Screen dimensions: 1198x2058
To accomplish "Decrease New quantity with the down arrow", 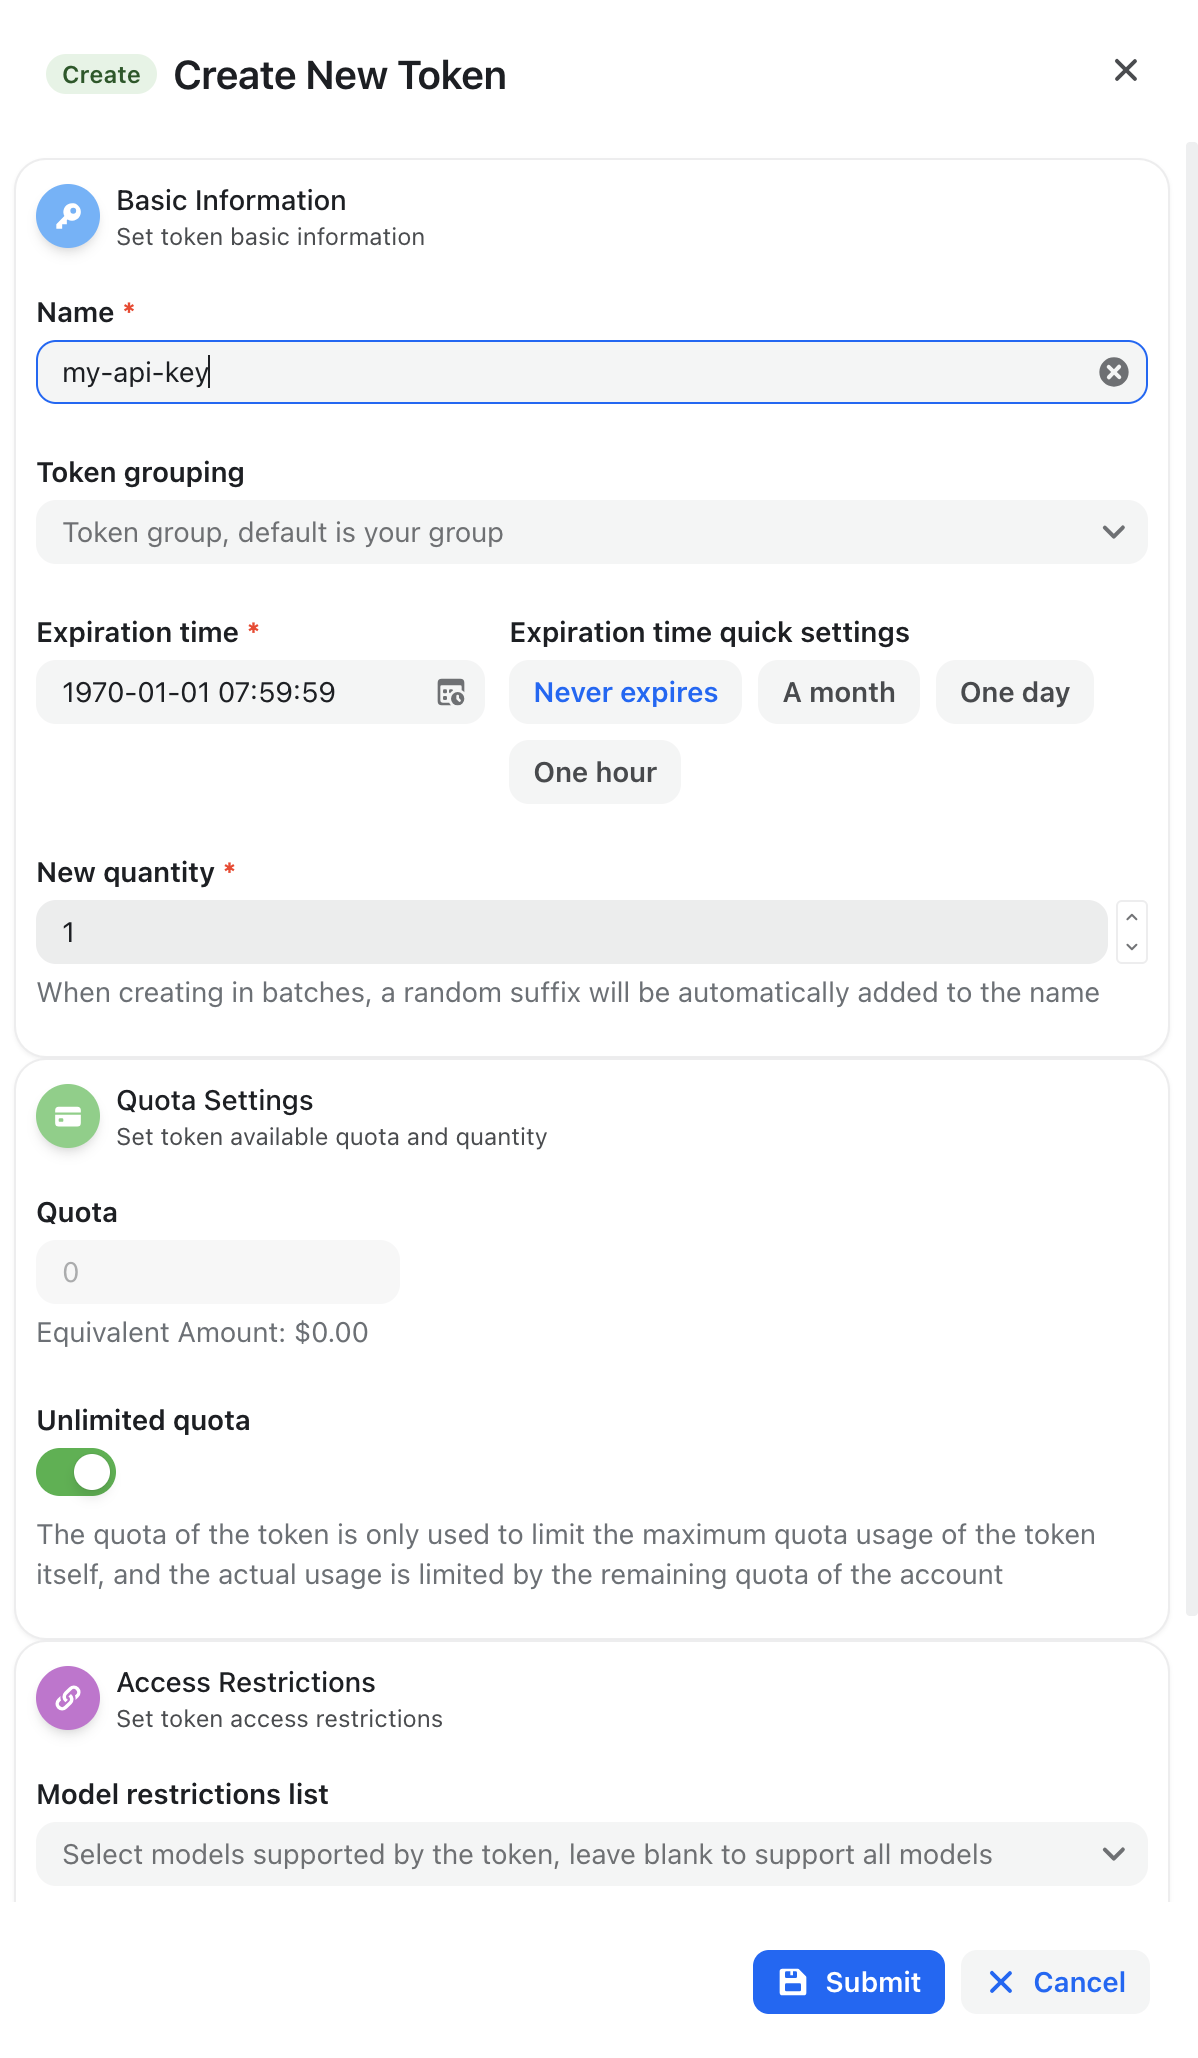I will click(x=1131, y=947).
